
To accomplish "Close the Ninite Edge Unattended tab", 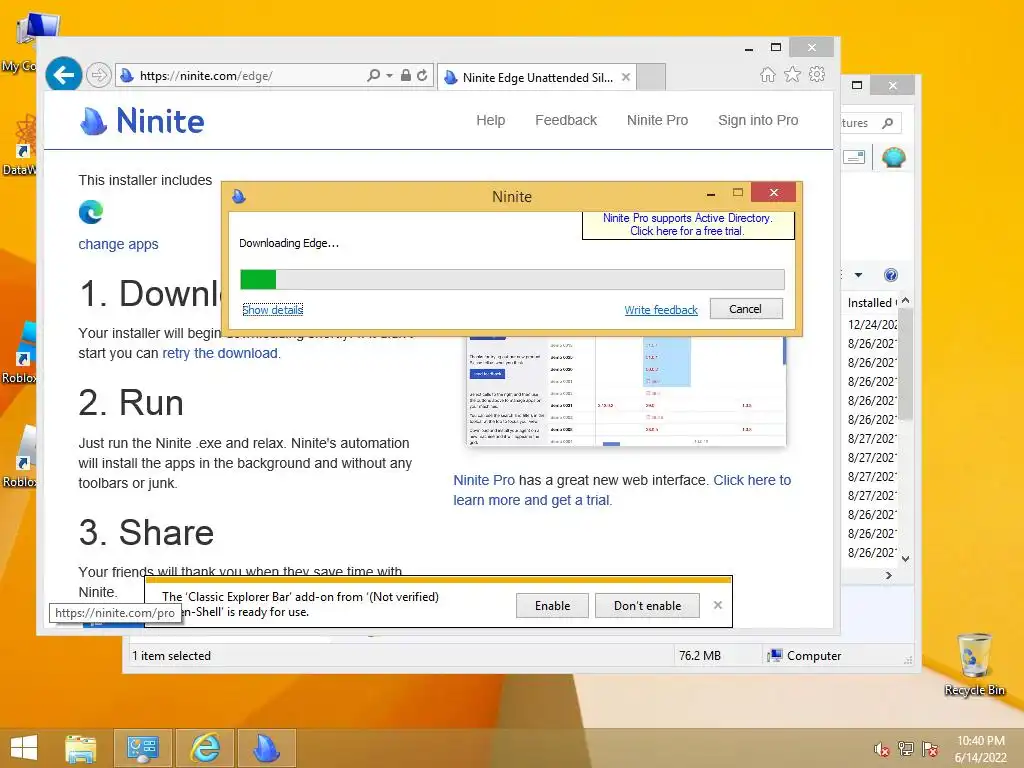I will [x=626, y=77].
